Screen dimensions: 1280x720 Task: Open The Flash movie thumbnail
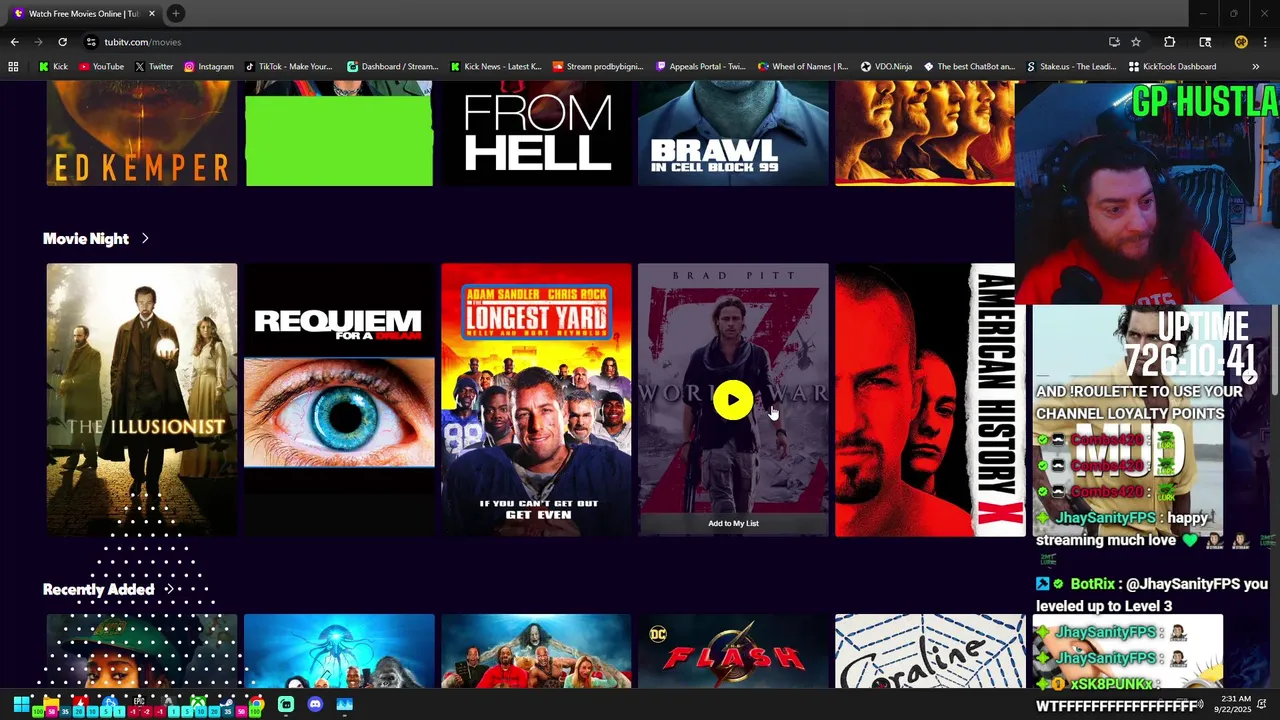733,651
